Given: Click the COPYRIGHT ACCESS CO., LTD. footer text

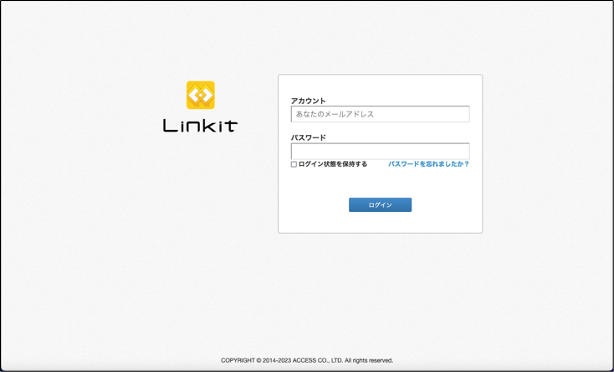Looking at the screenshot, I should click(x=307, y=360).
